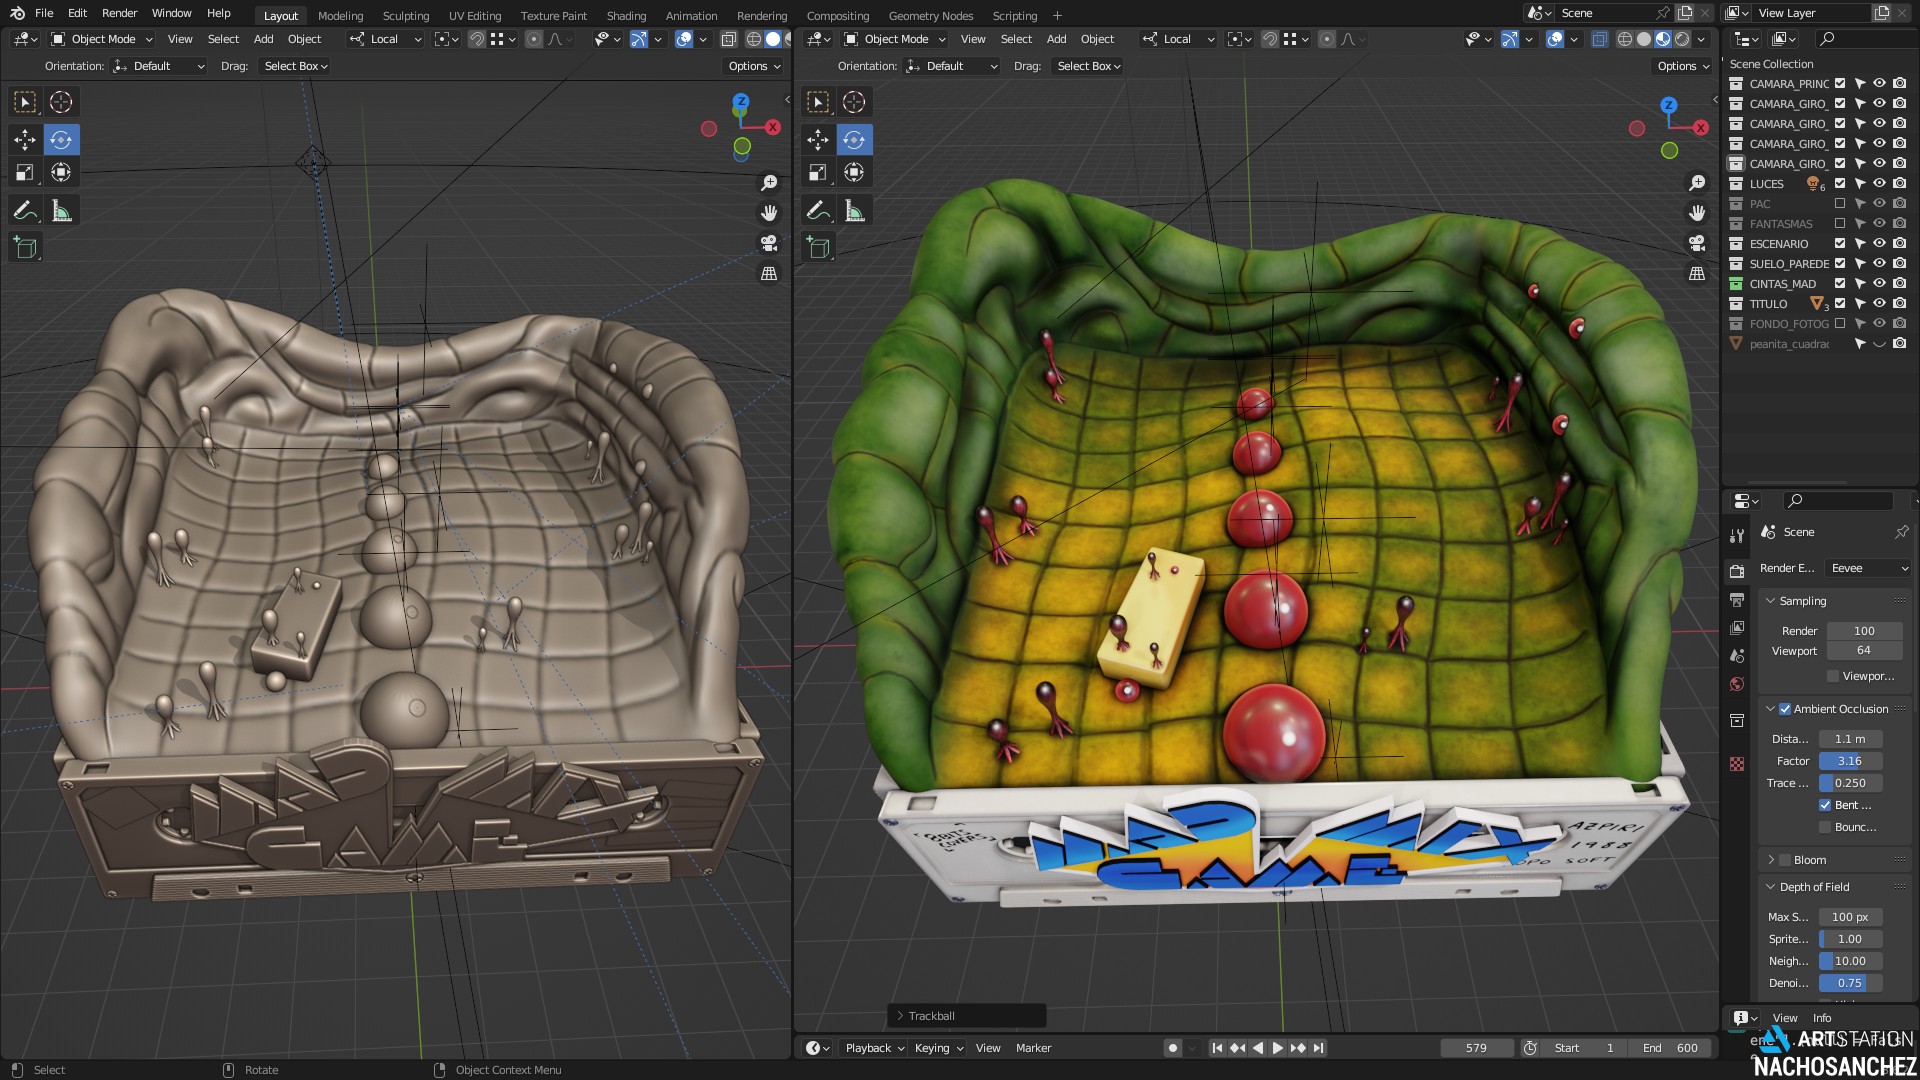The width and height of the screenshot is (1920, 1080).
Task: Open the World properties tab icon
Action: pos(1737,684)
